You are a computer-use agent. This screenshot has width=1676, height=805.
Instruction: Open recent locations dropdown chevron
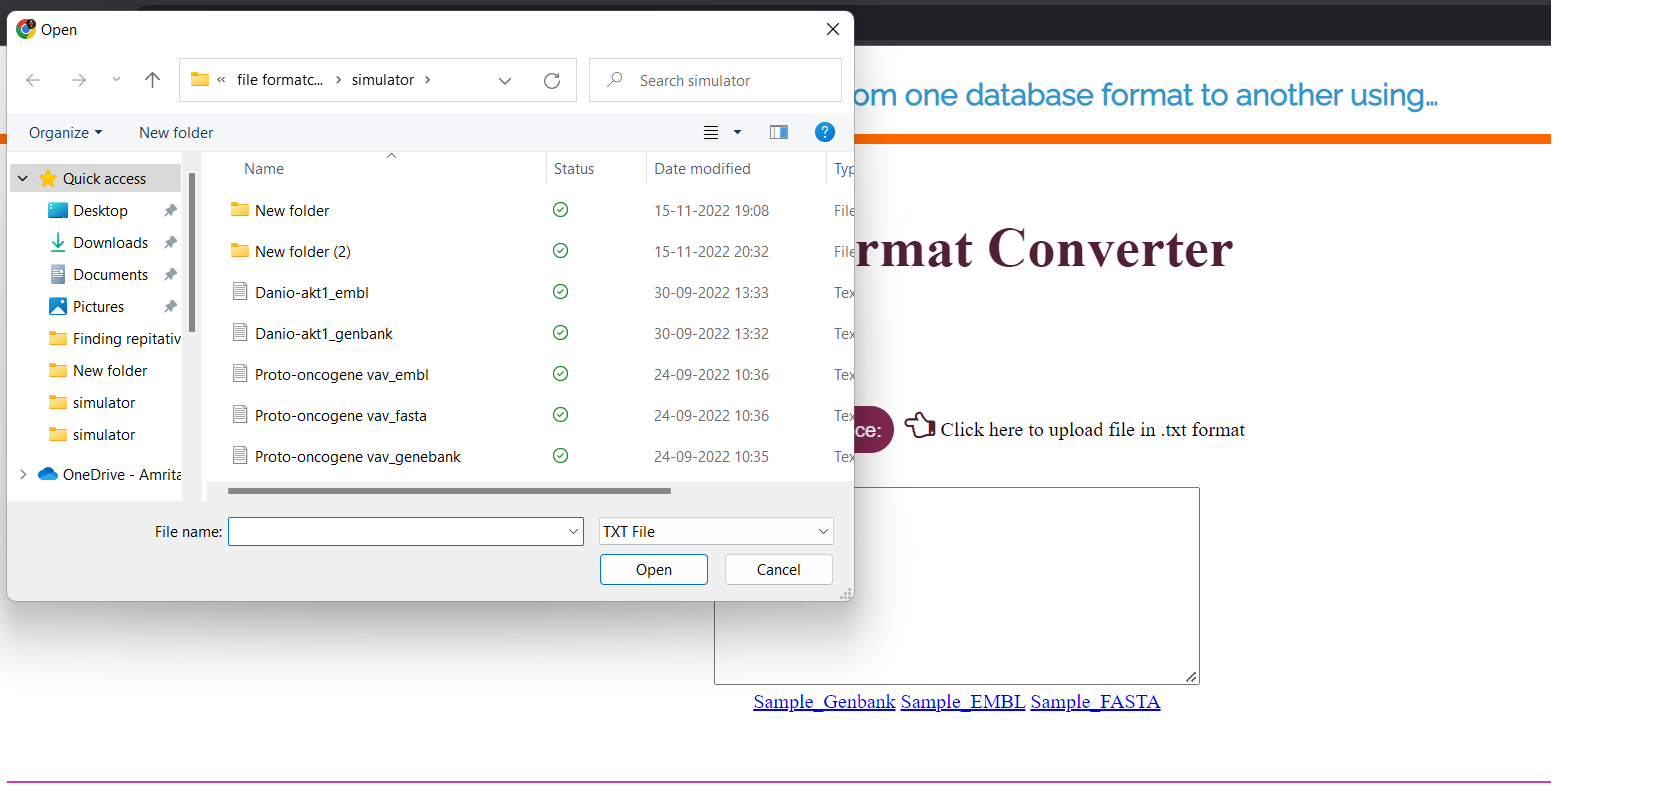116,80
